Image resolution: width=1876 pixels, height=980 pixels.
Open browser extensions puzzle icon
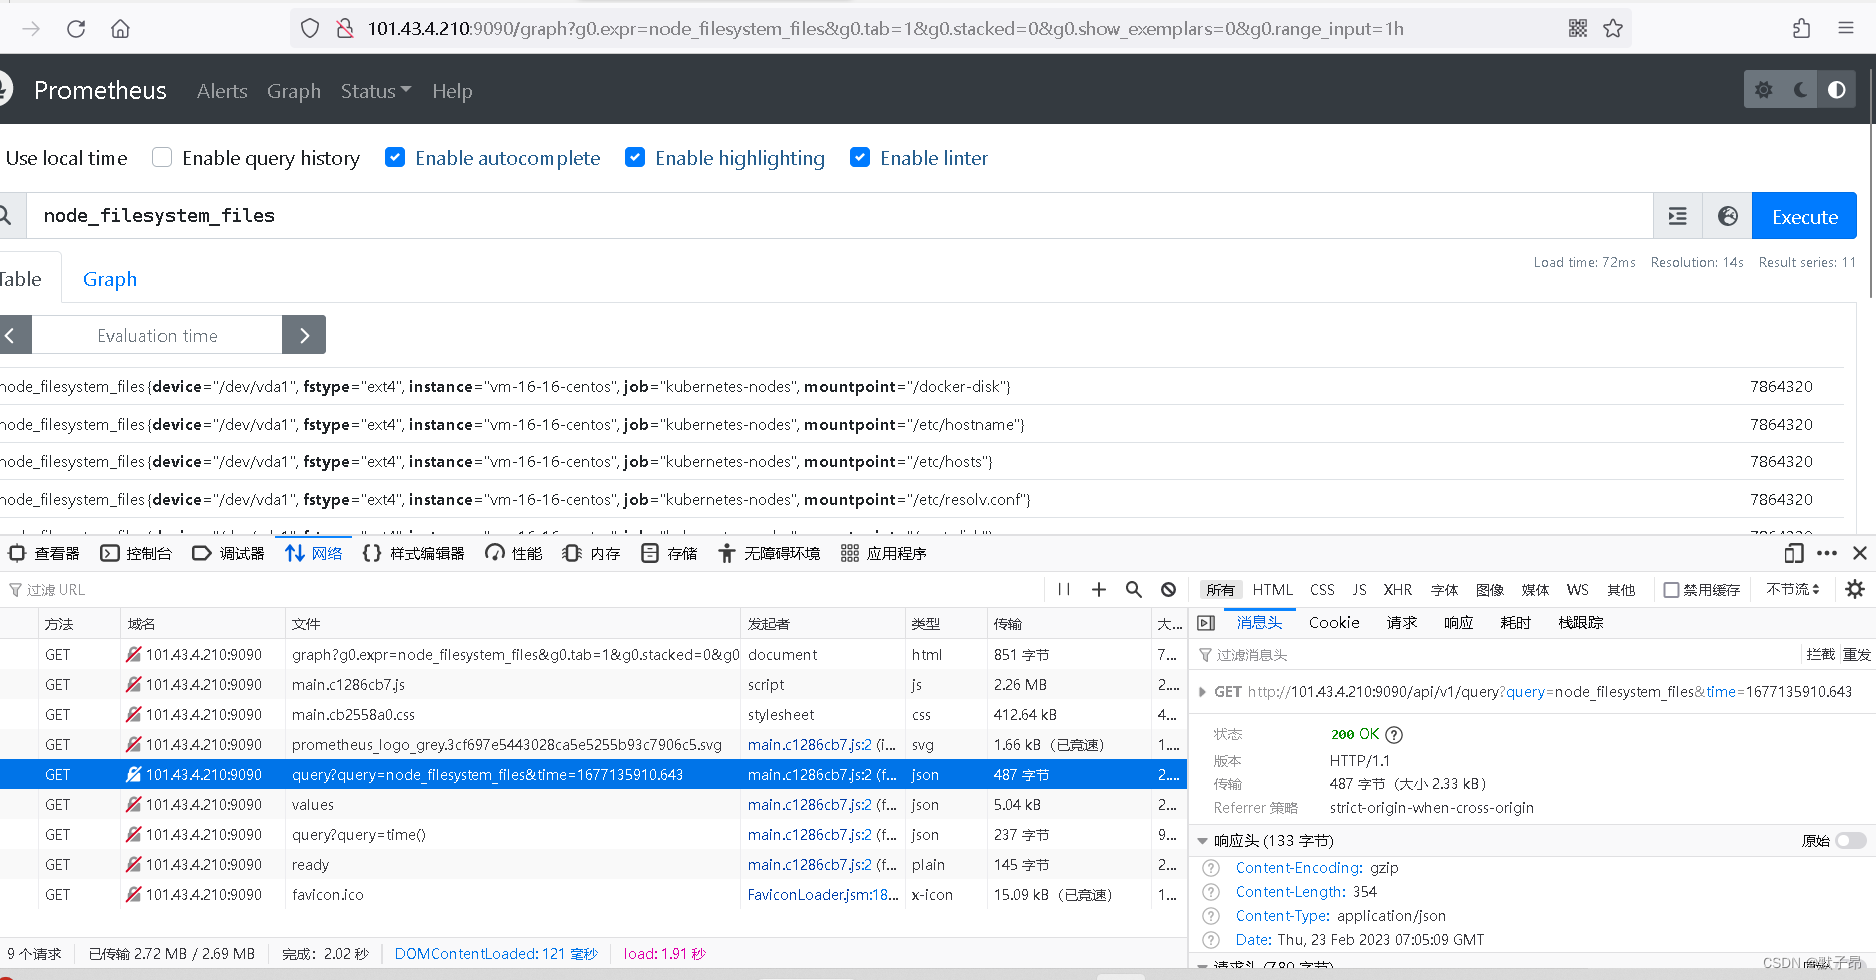pos(1802,29)
